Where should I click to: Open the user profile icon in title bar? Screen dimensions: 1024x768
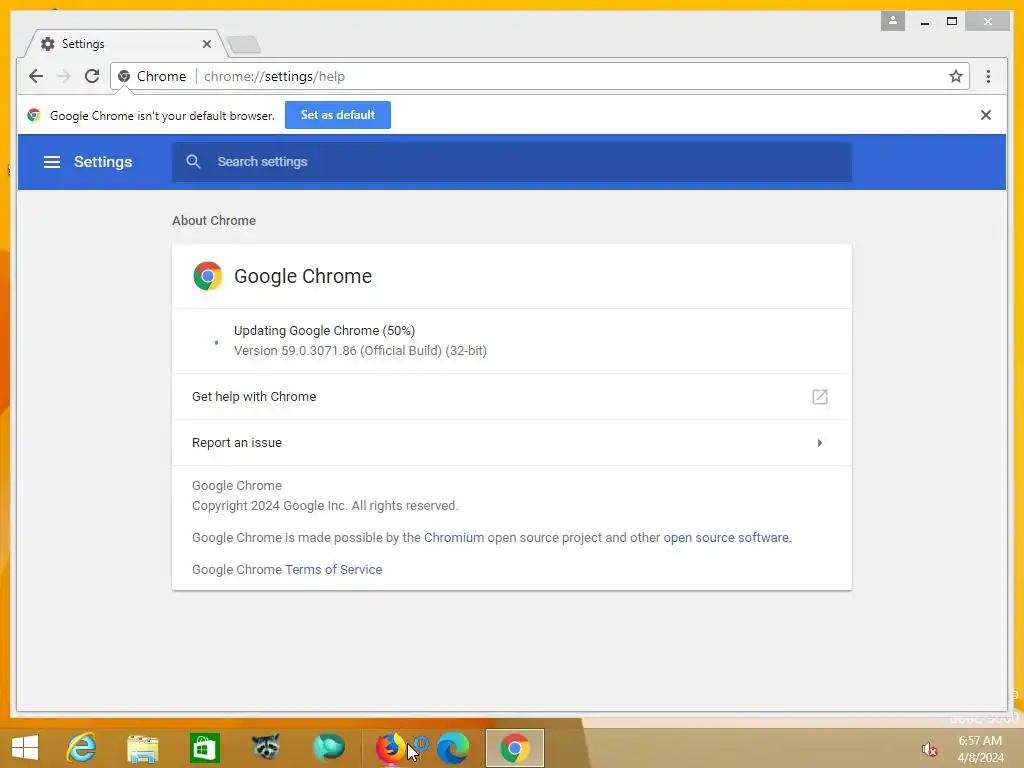click(x=892, y=21)
